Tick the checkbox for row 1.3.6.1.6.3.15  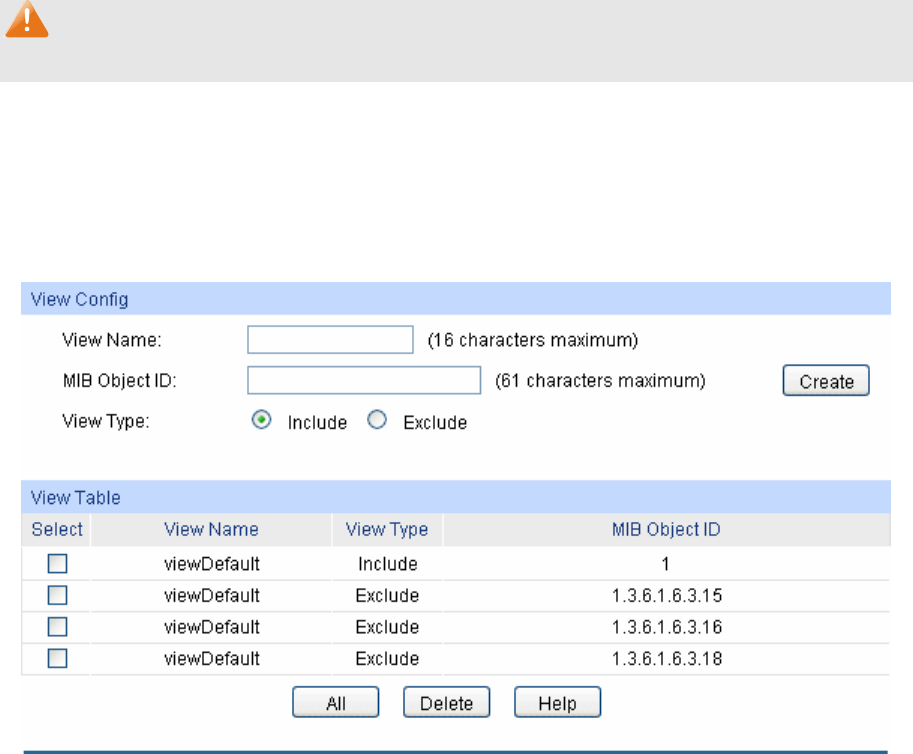58,596
